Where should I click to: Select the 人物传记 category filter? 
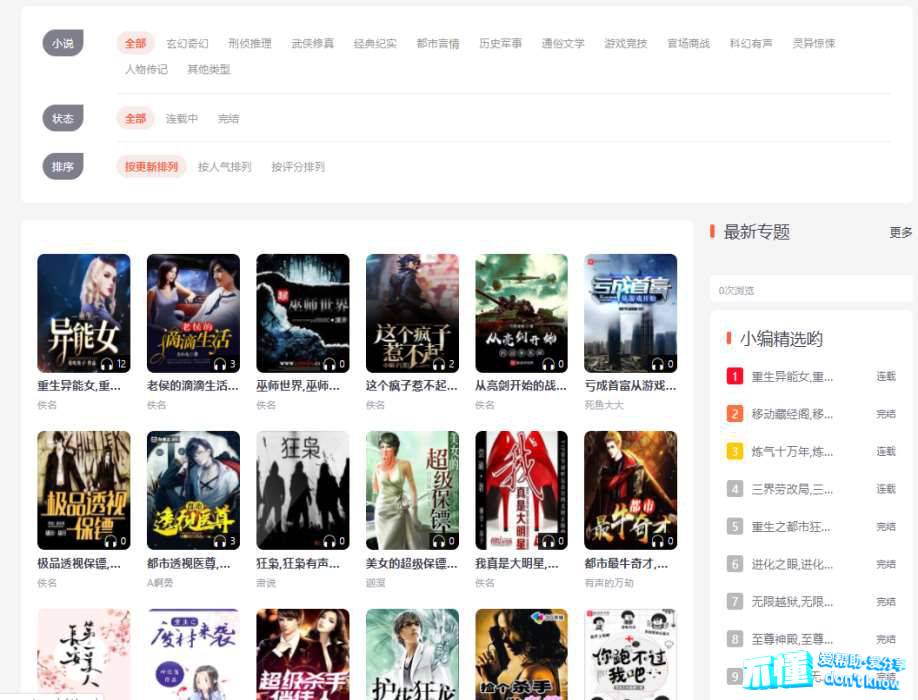tap(146, 70)
